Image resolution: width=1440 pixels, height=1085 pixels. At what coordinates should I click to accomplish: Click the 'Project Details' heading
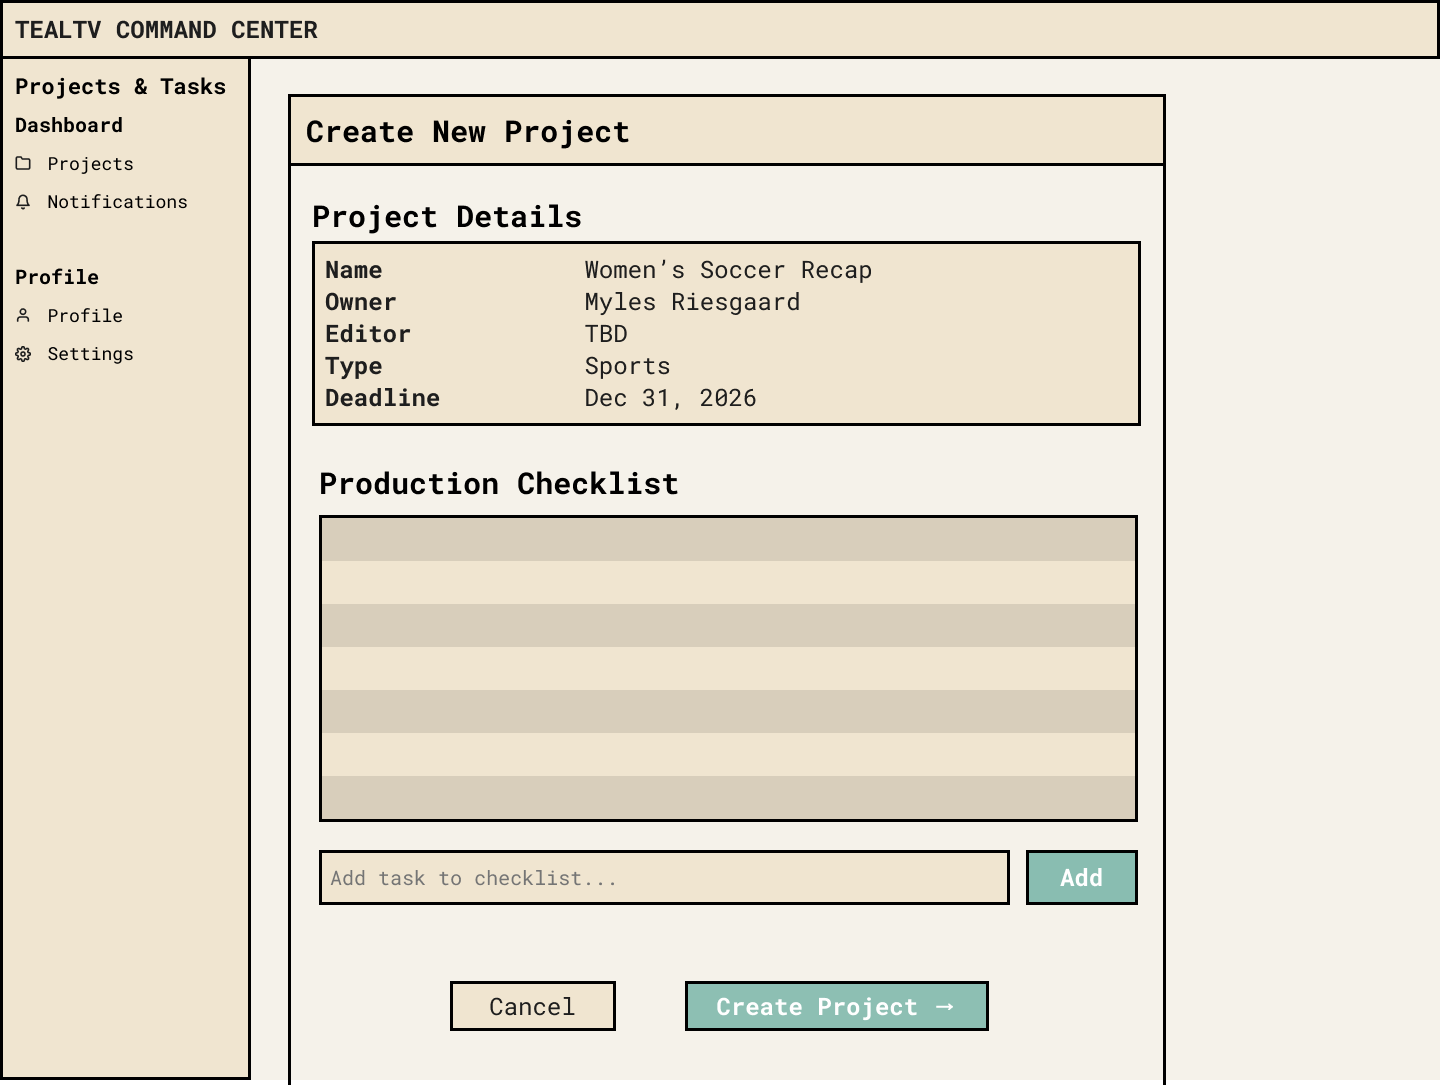[x=447, y=217]
